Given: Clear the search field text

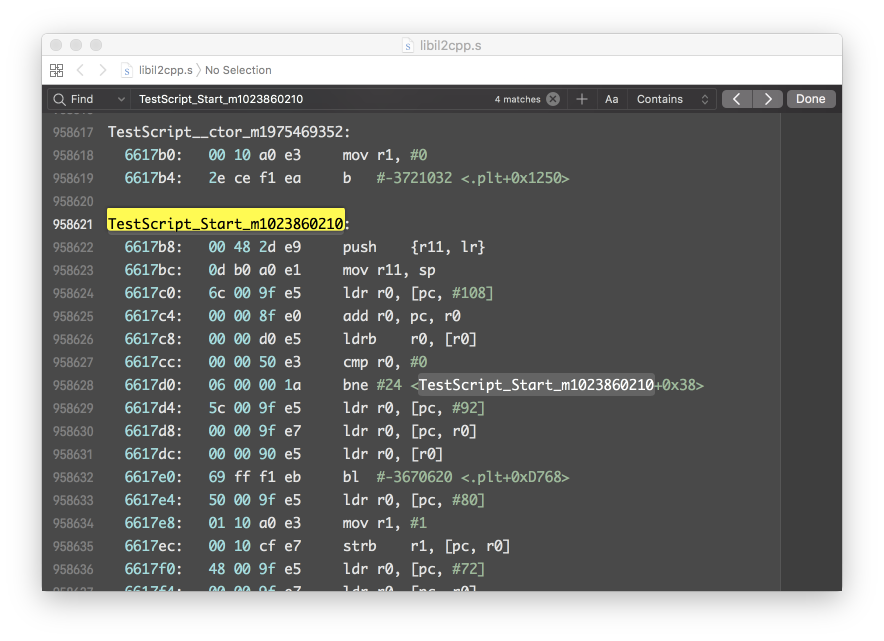Looking at the screenshot, I should [x=553, y=99].
